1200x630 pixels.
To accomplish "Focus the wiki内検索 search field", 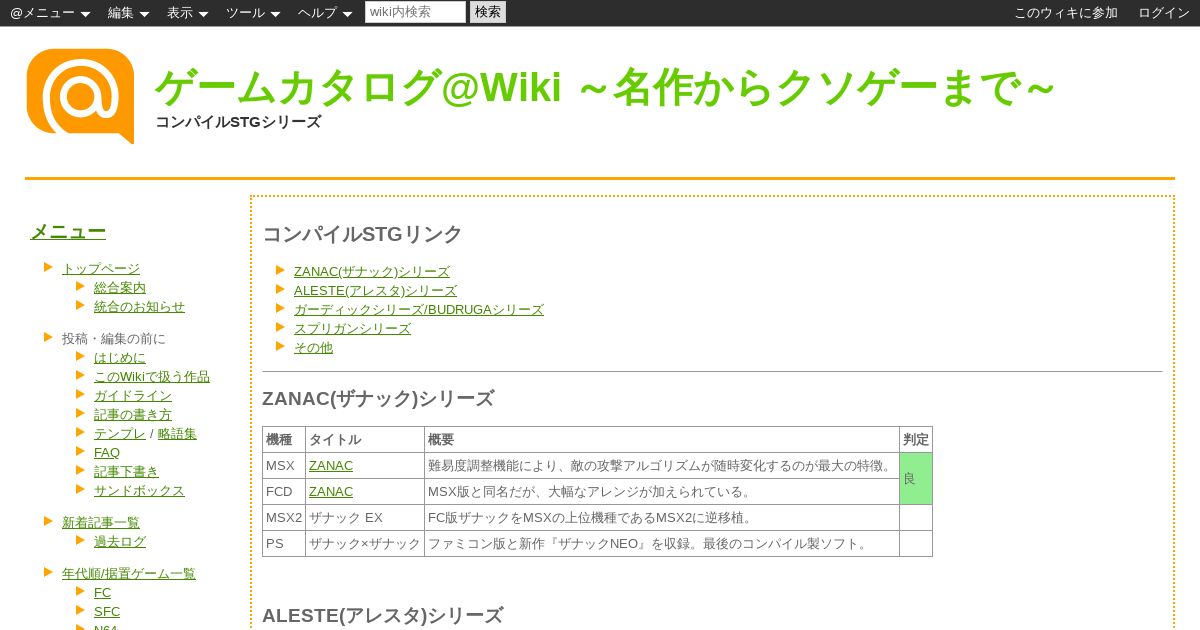I will click(x=415, y=12).
